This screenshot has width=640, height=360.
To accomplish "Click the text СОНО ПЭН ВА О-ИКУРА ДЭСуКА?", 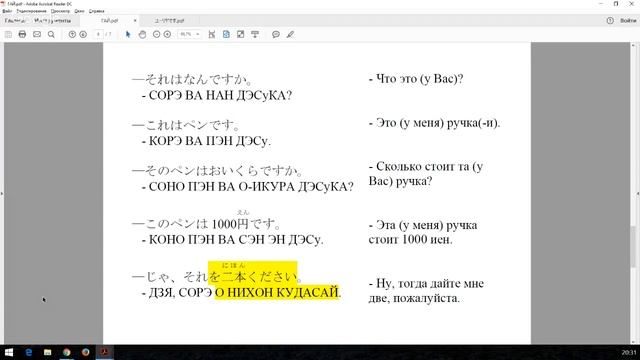I will [251, 187].
